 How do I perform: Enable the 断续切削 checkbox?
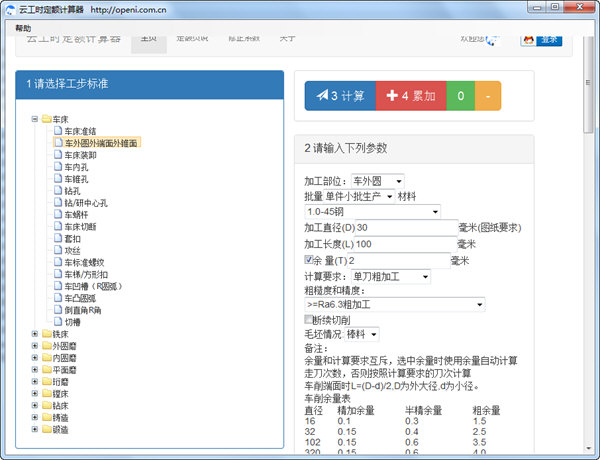pos(308,319)
